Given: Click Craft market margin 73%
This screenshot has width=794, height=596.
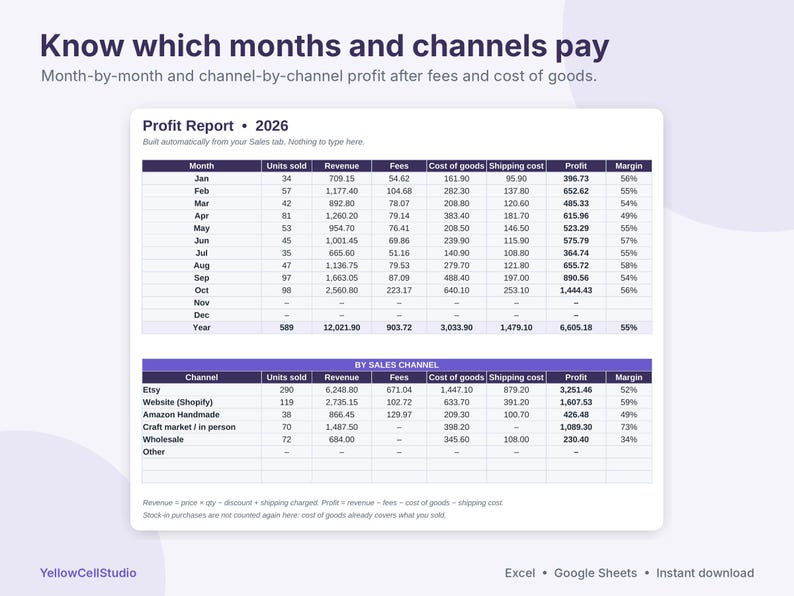Looking at the screenshot, I should click(x=628, y=427).
